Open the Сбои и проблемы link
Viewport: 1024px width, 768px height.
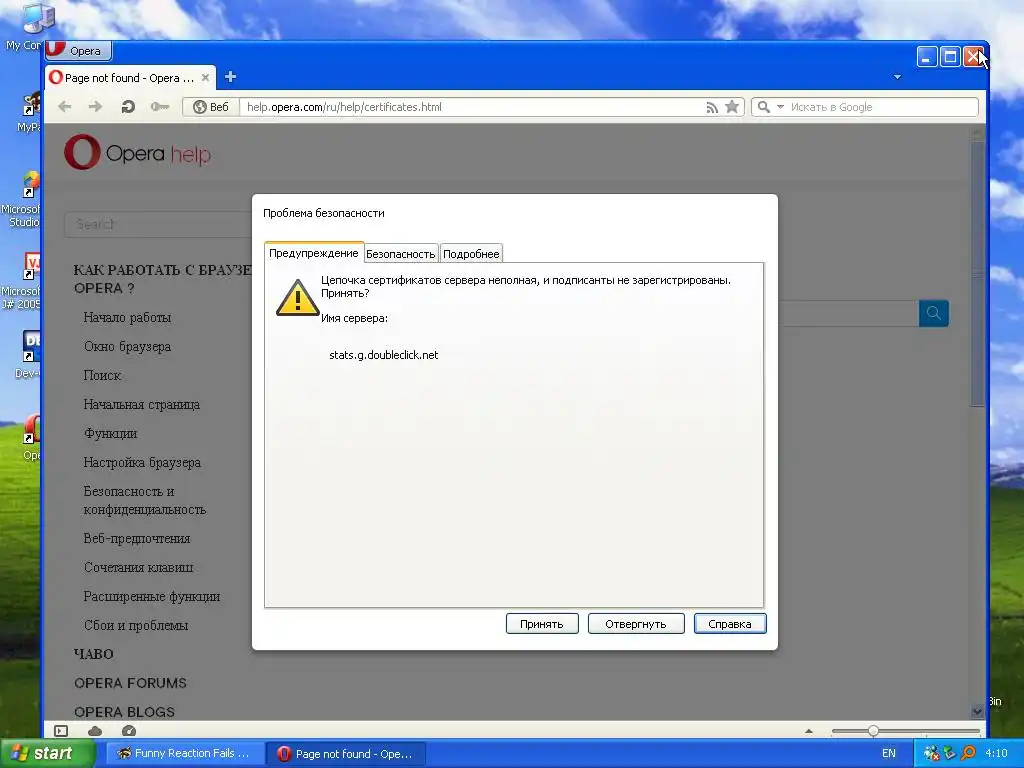click(136, 625)
